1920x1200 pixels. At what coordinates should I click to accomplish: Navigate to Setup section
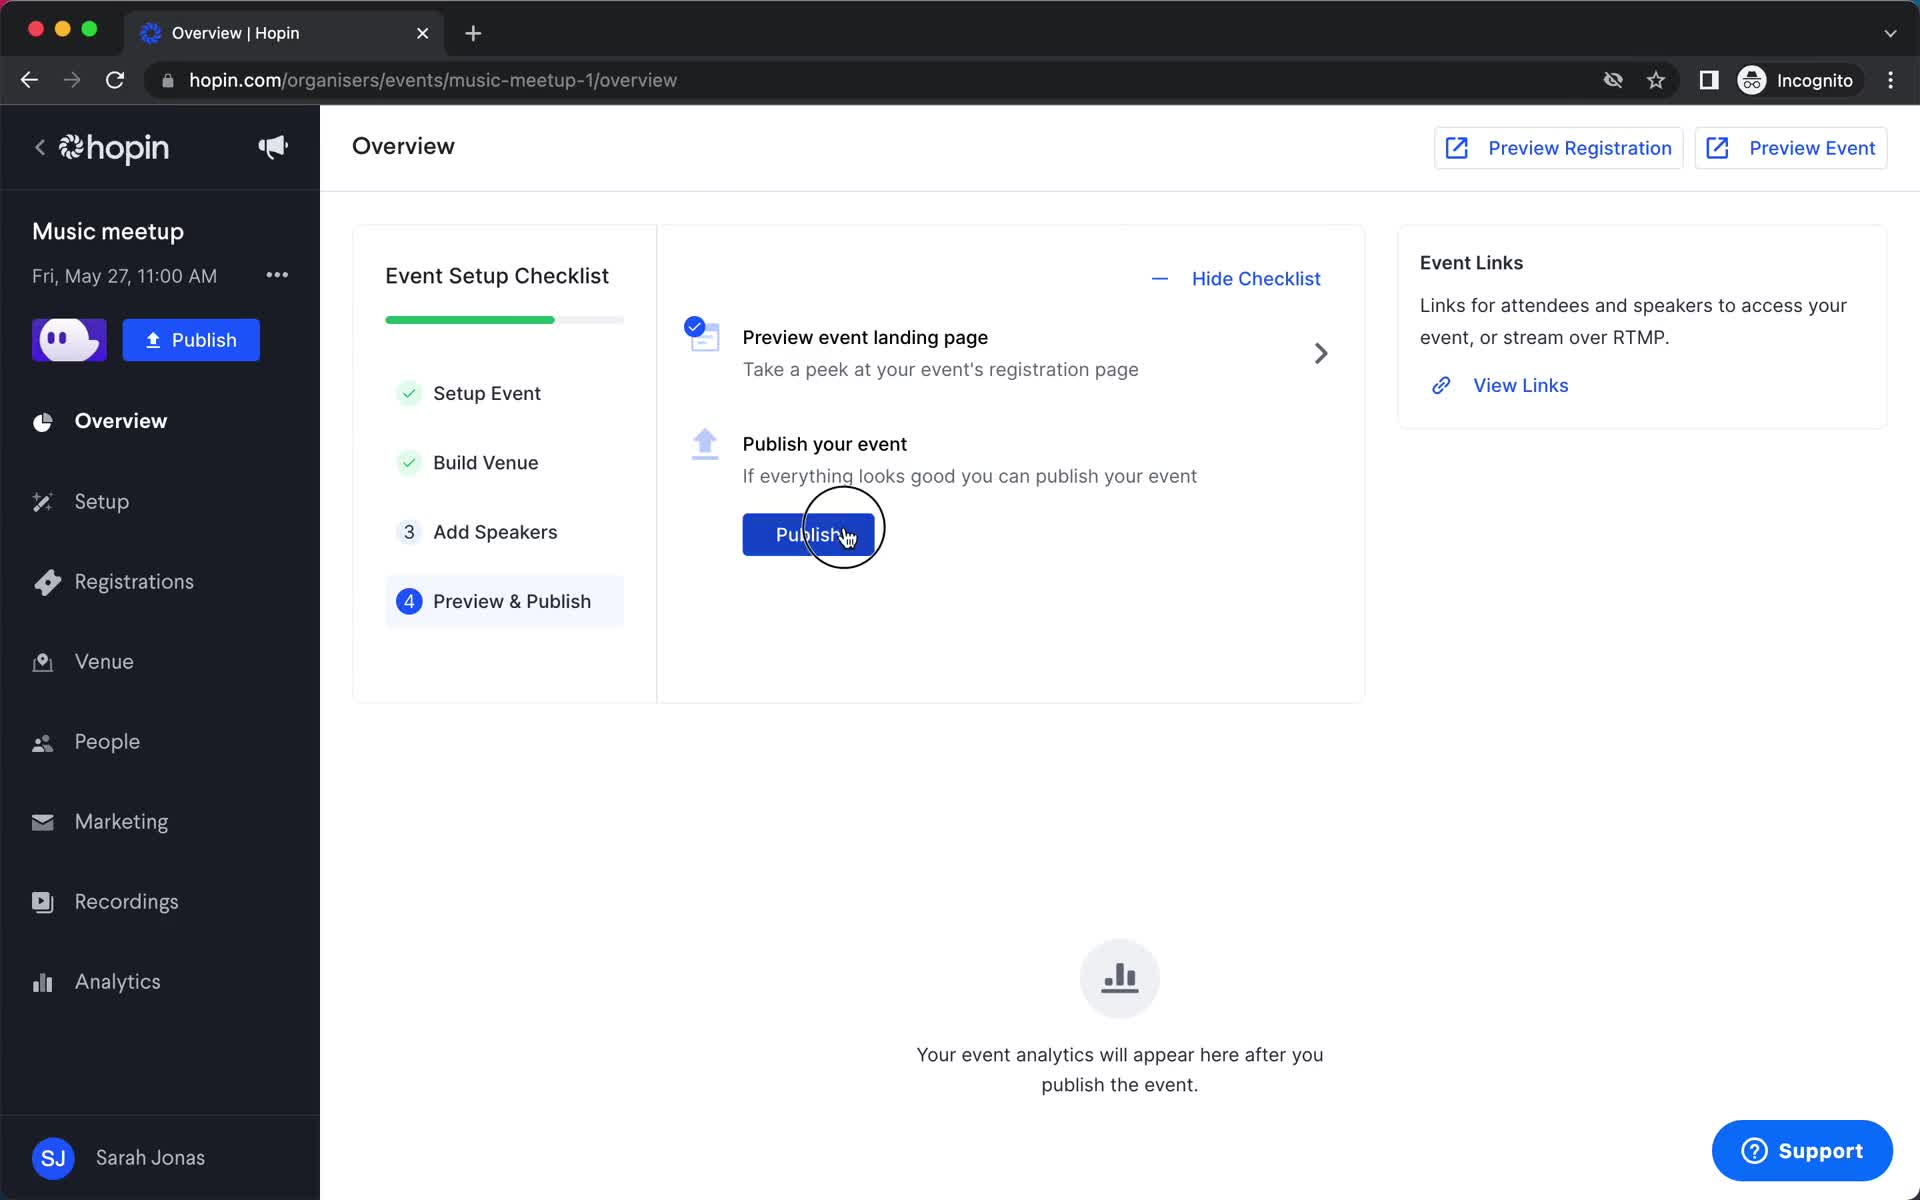click(x=100, y=500)
